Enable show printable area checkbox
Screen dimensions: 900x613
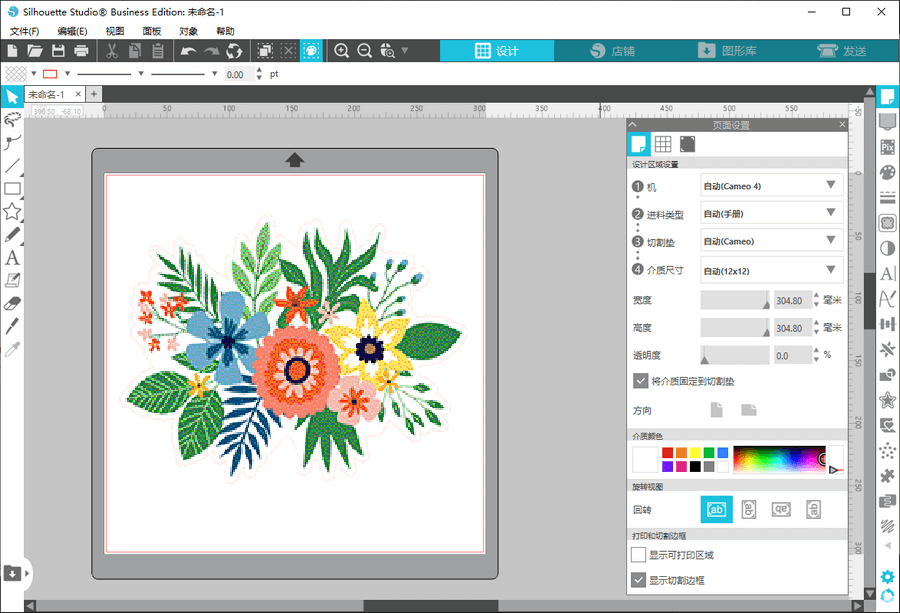638,554
